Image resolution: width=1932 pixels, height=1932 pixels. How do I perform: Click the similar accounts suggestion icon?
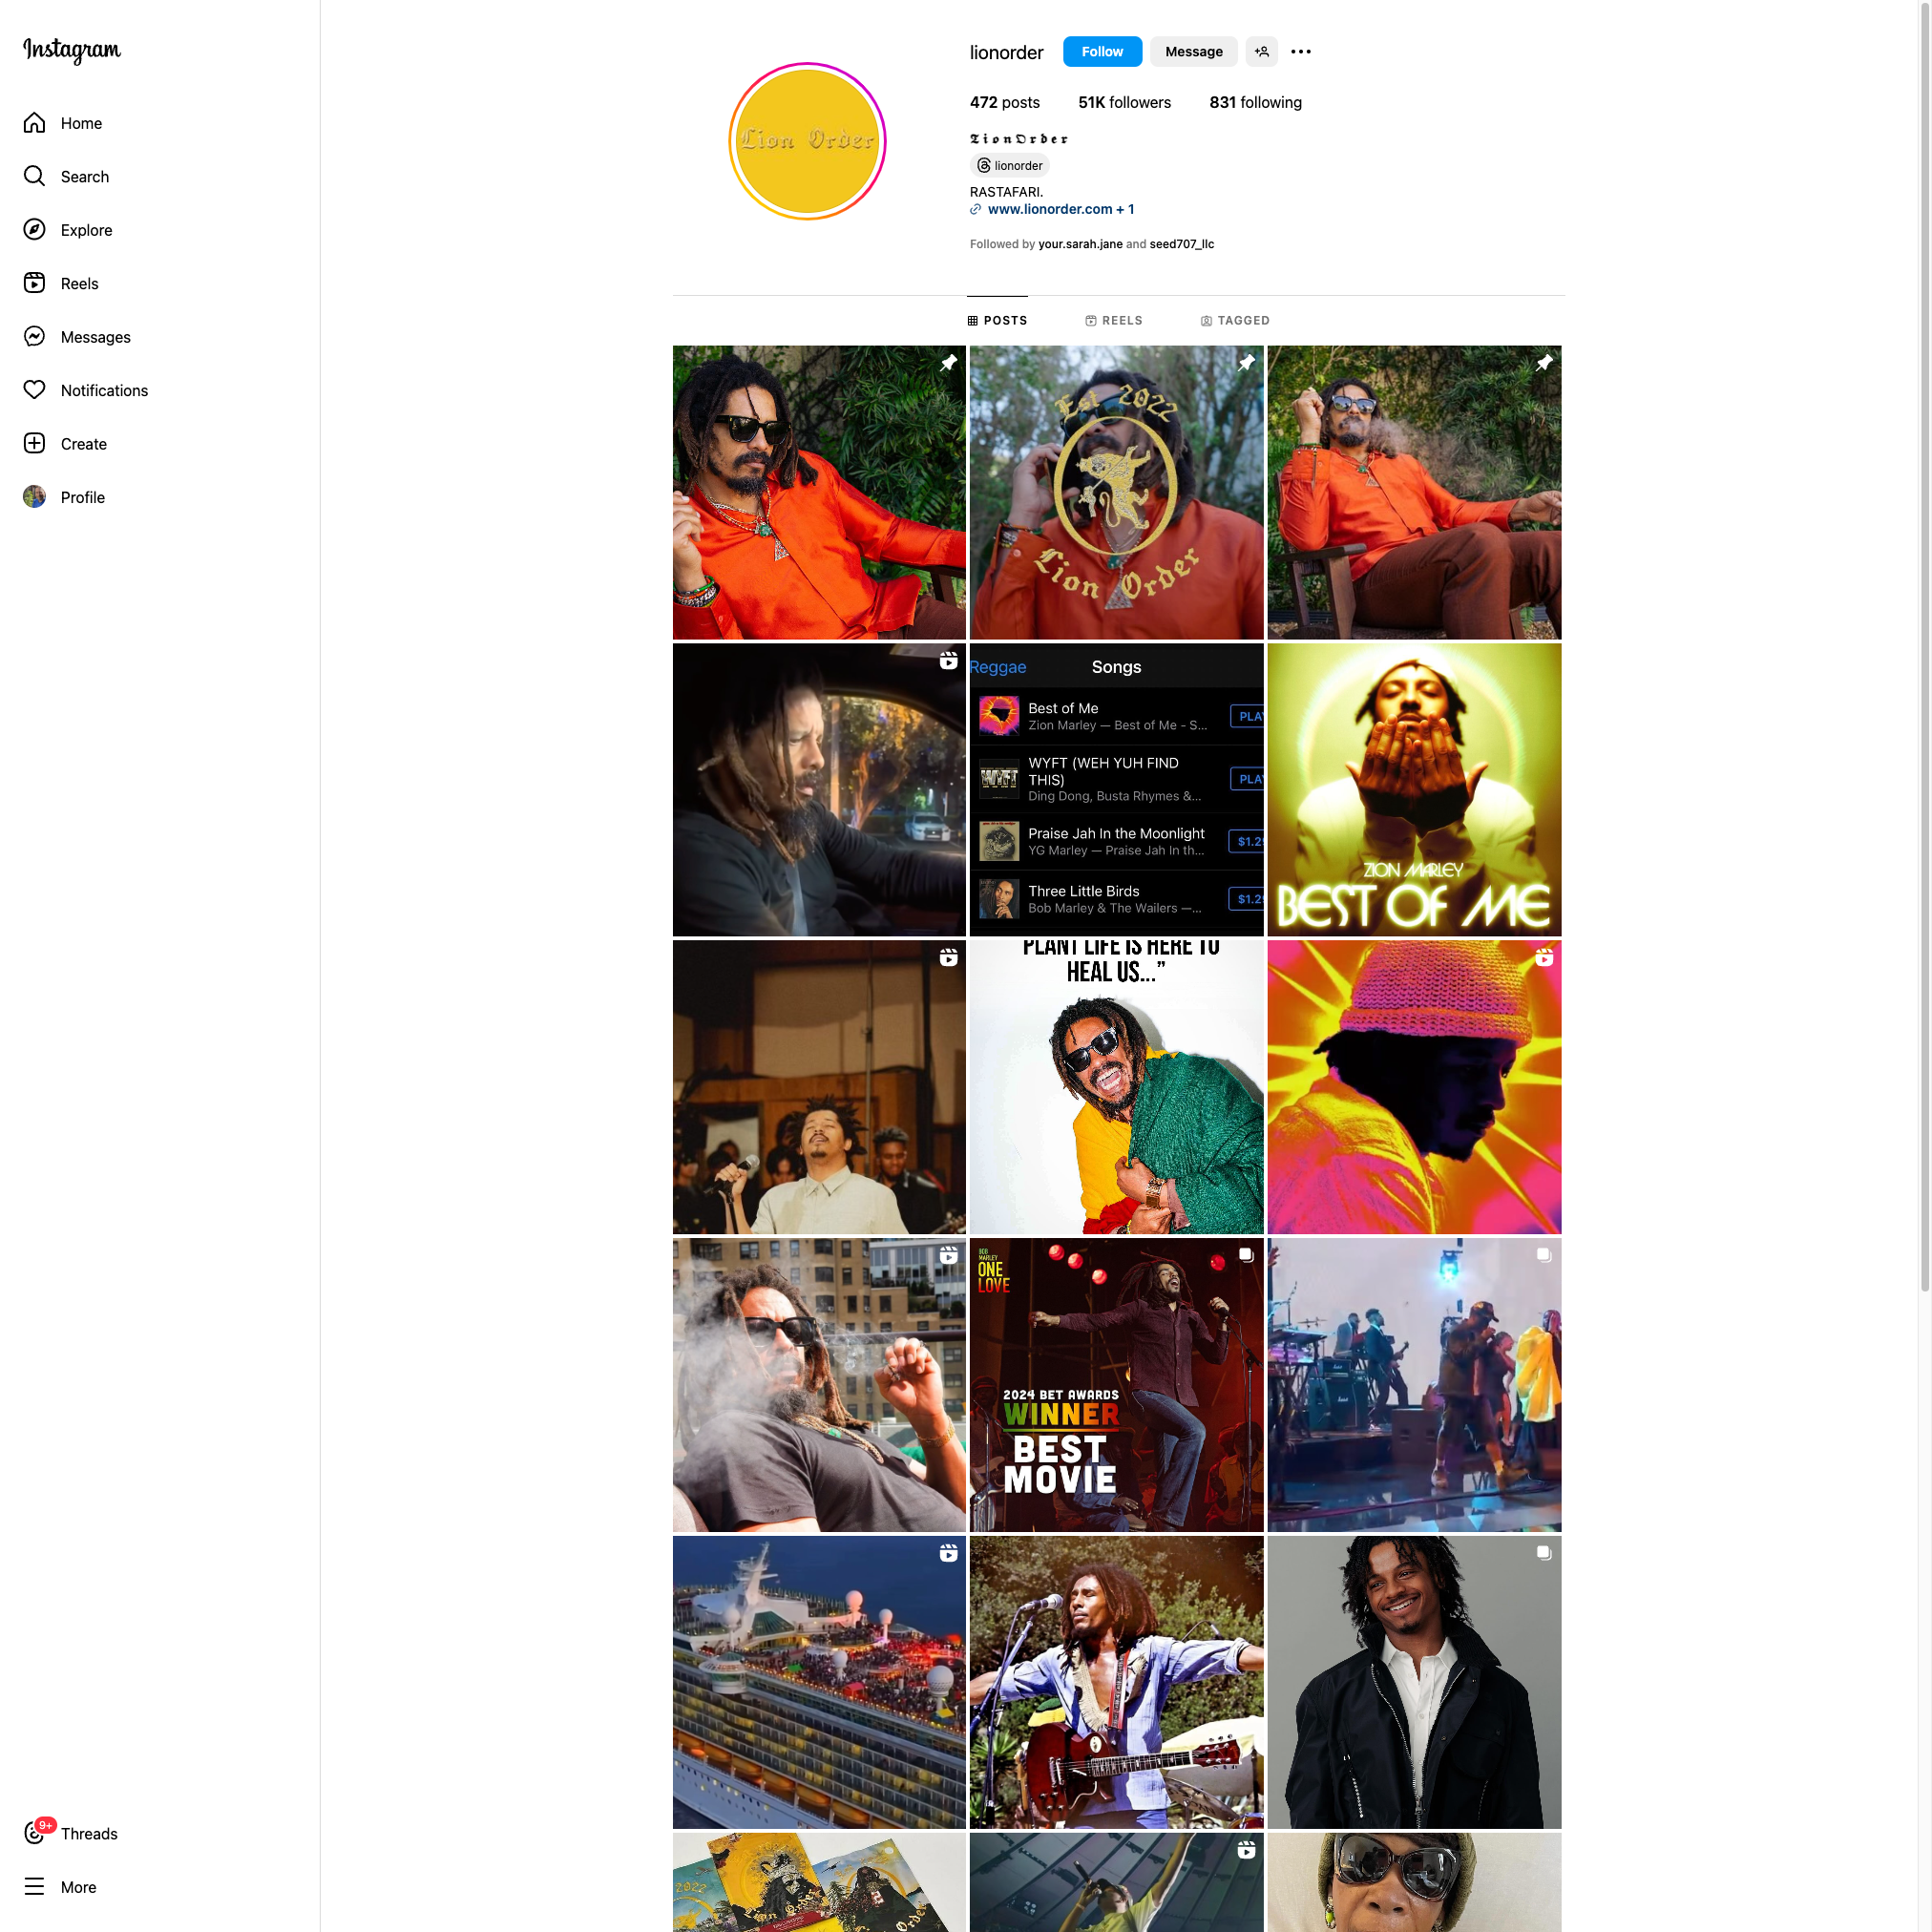(1262, 52)
